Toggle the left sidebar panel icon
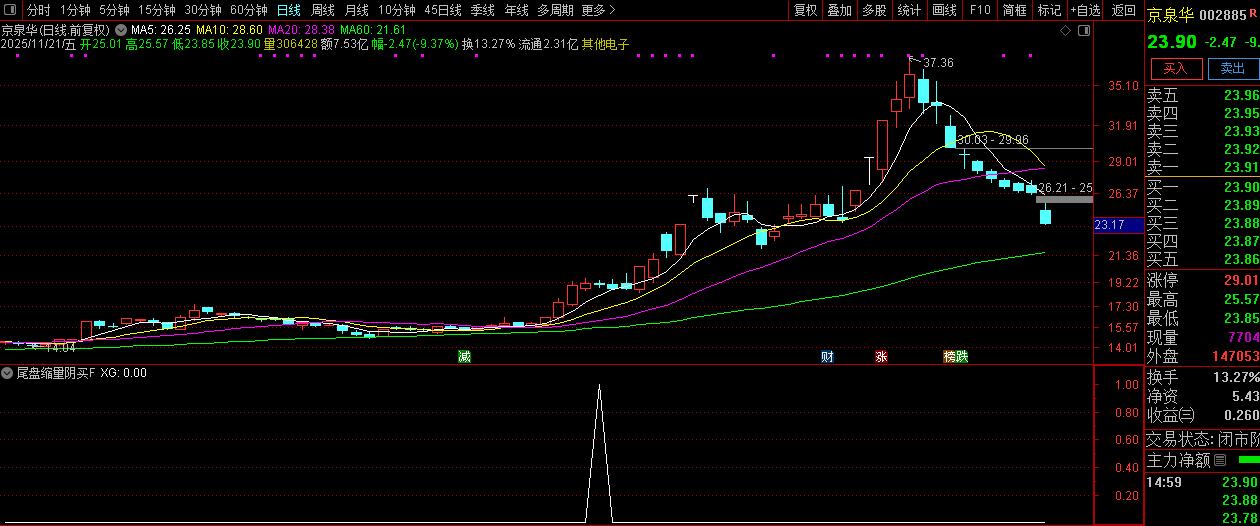Screen dimensions: 1260x526 click(x=12, y=10)
